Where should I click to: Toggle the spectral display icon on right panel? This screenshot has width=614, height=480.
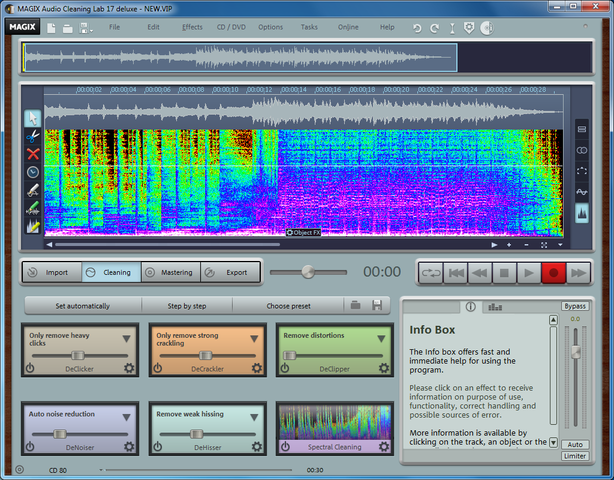pos(582,213)
